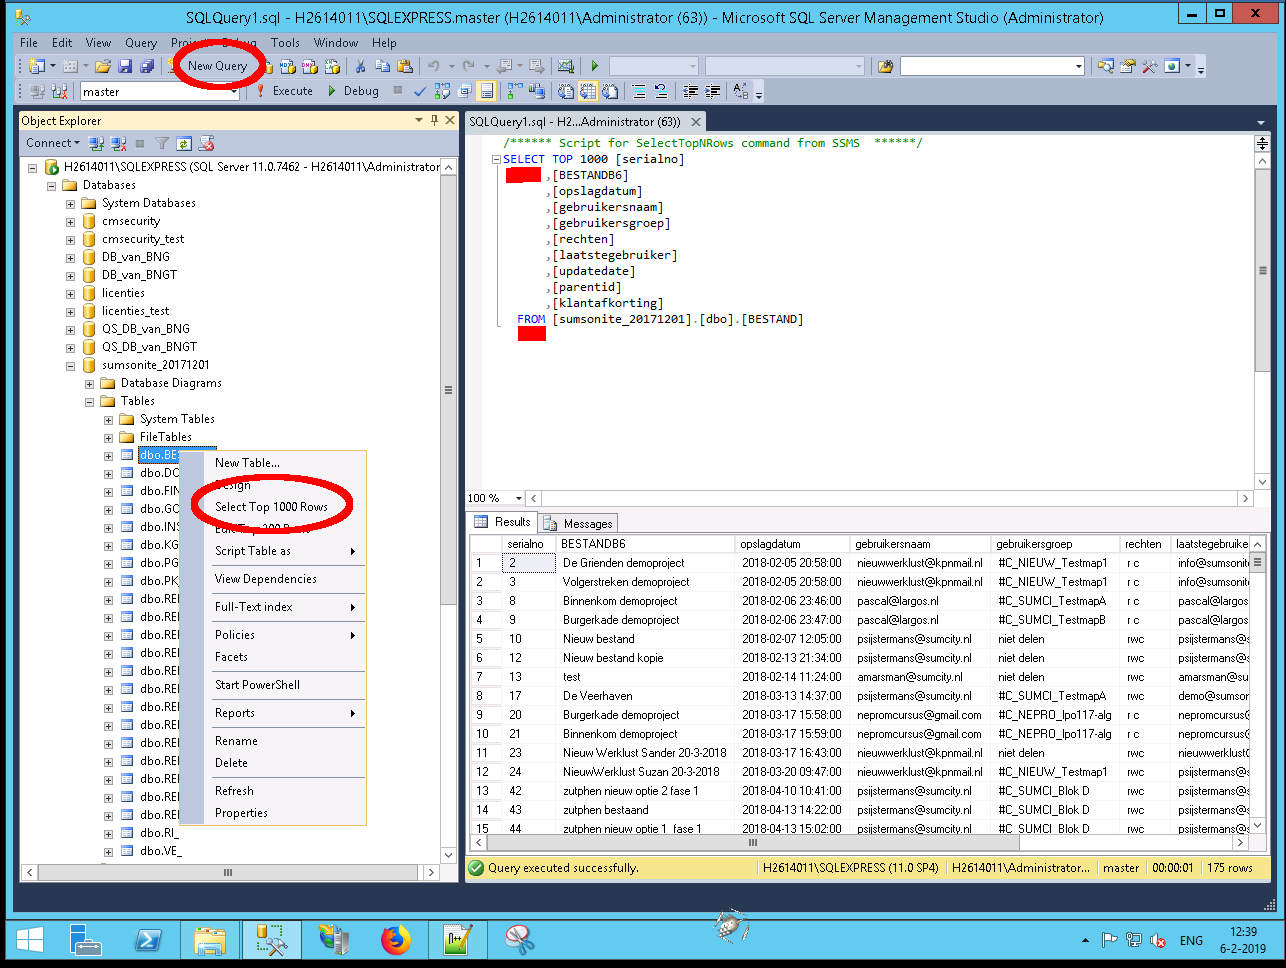Click the Open File folder icon
The width and height of the screenshot is (1286, 968).
click(x=102, y=66)
